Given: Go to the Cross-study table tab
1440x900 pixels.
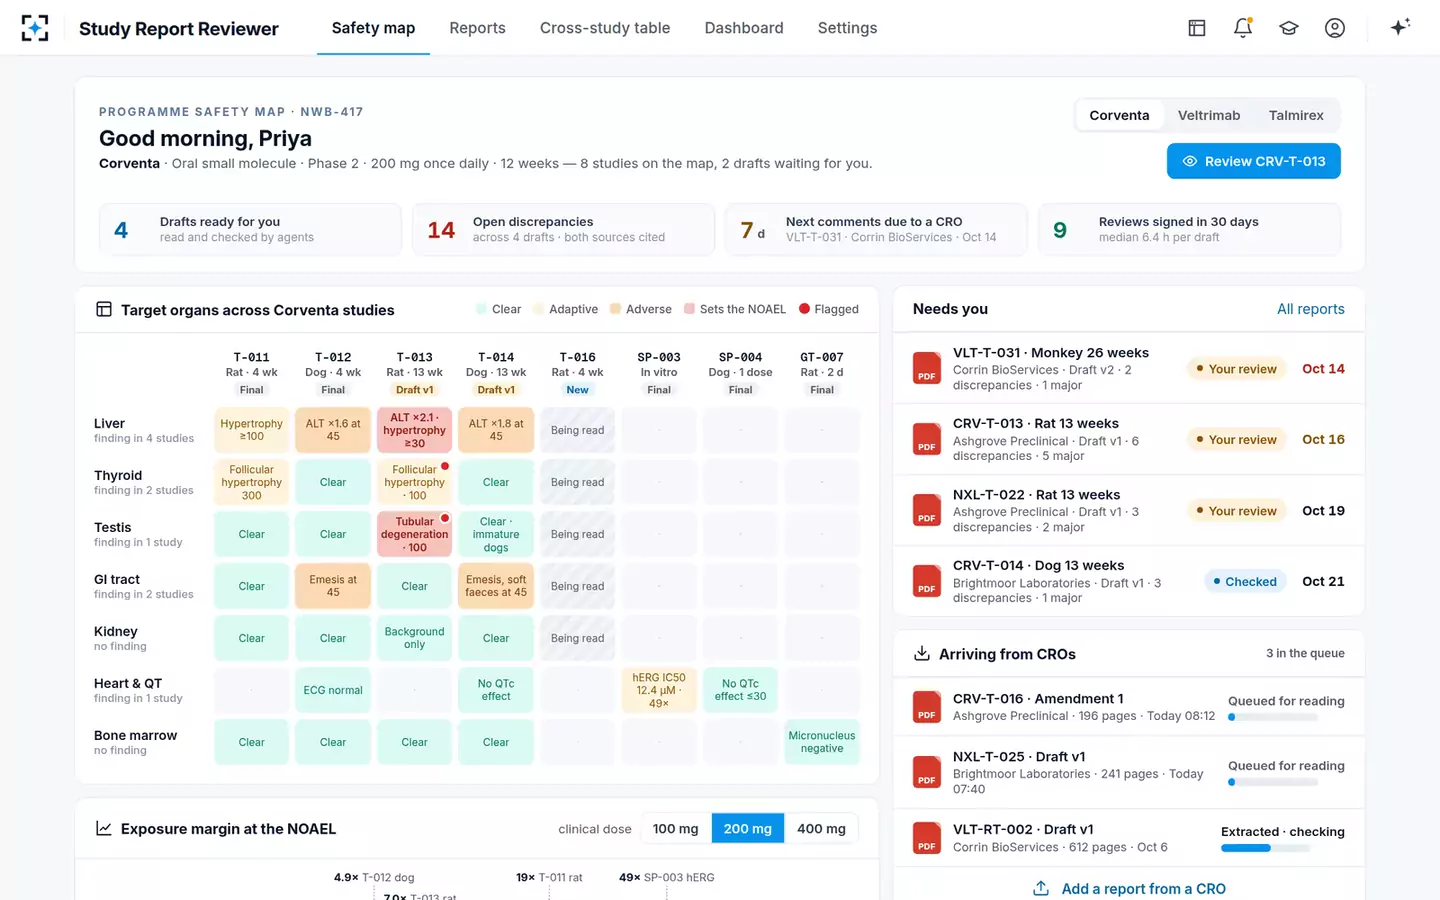Looking at the screenshot, I should coord(605,28).
